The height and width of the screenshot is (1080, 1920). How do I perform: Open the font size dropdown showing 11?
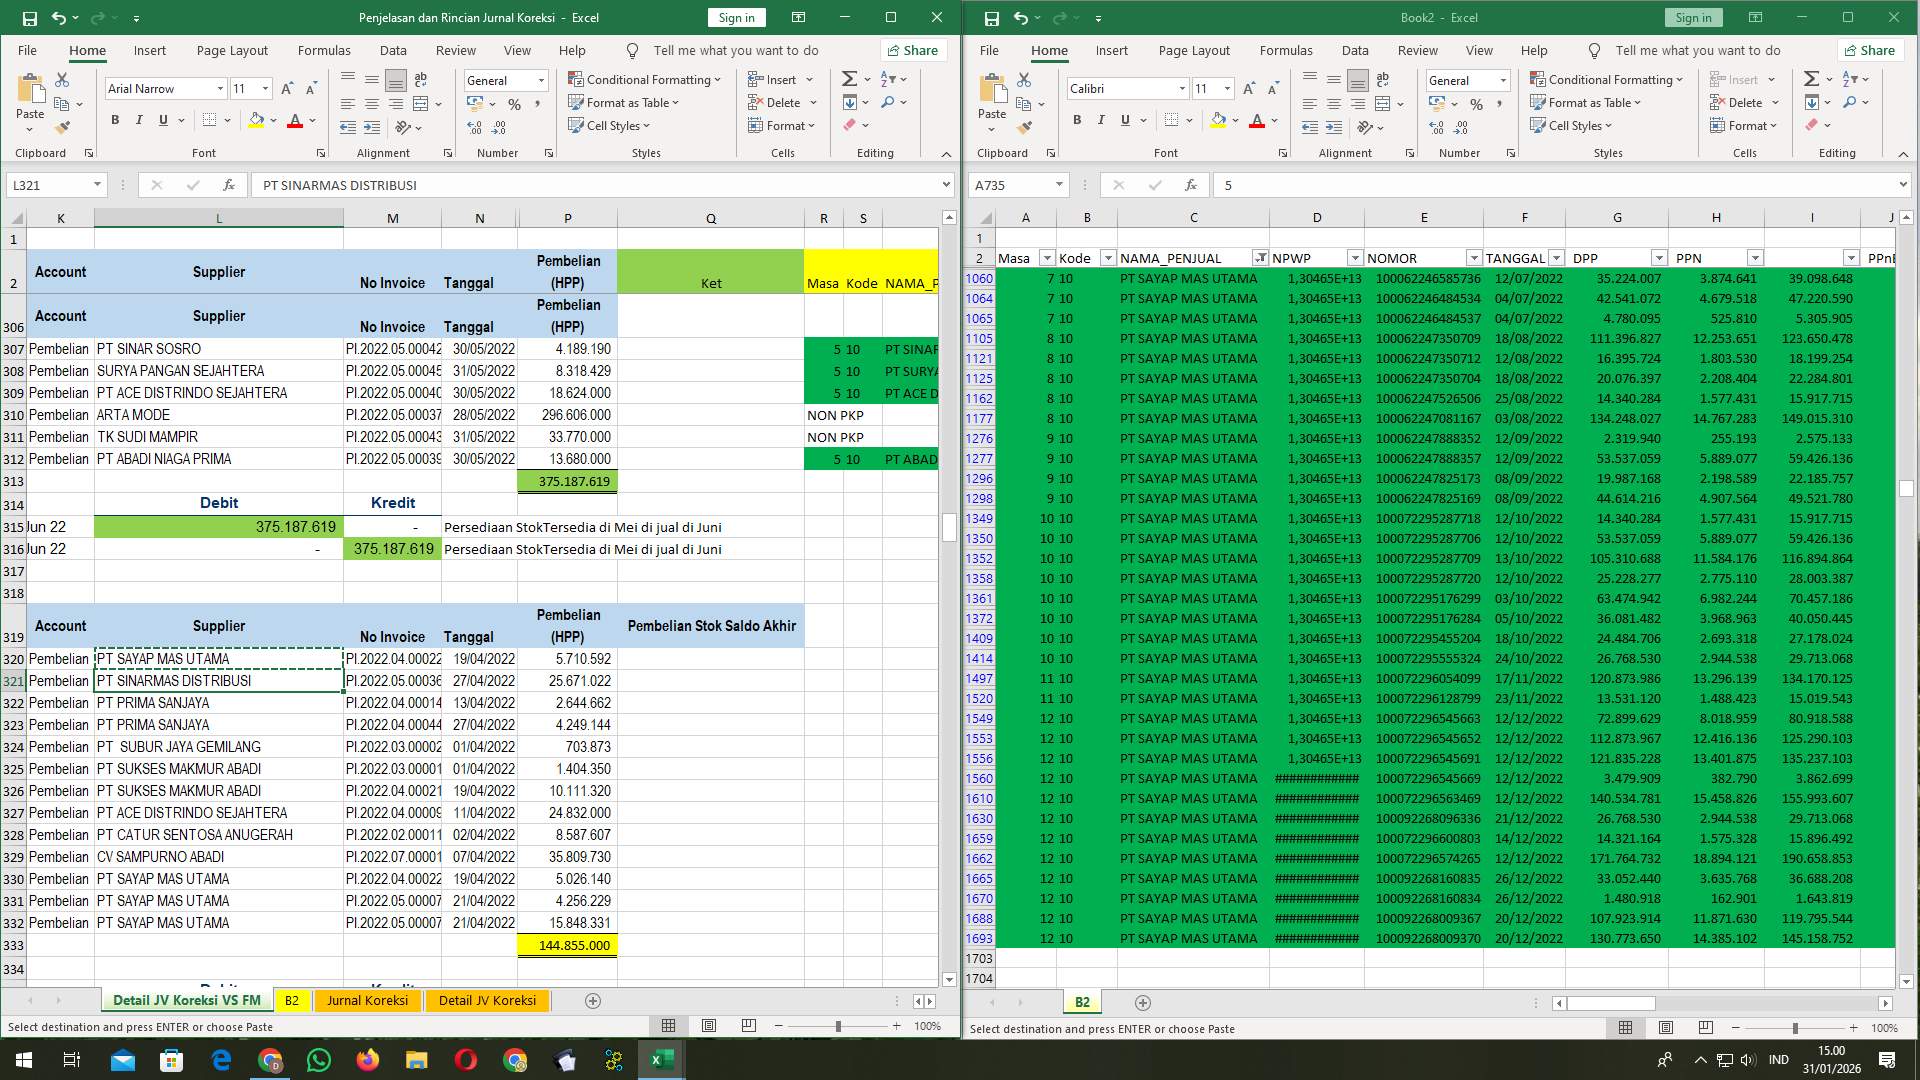263,88
